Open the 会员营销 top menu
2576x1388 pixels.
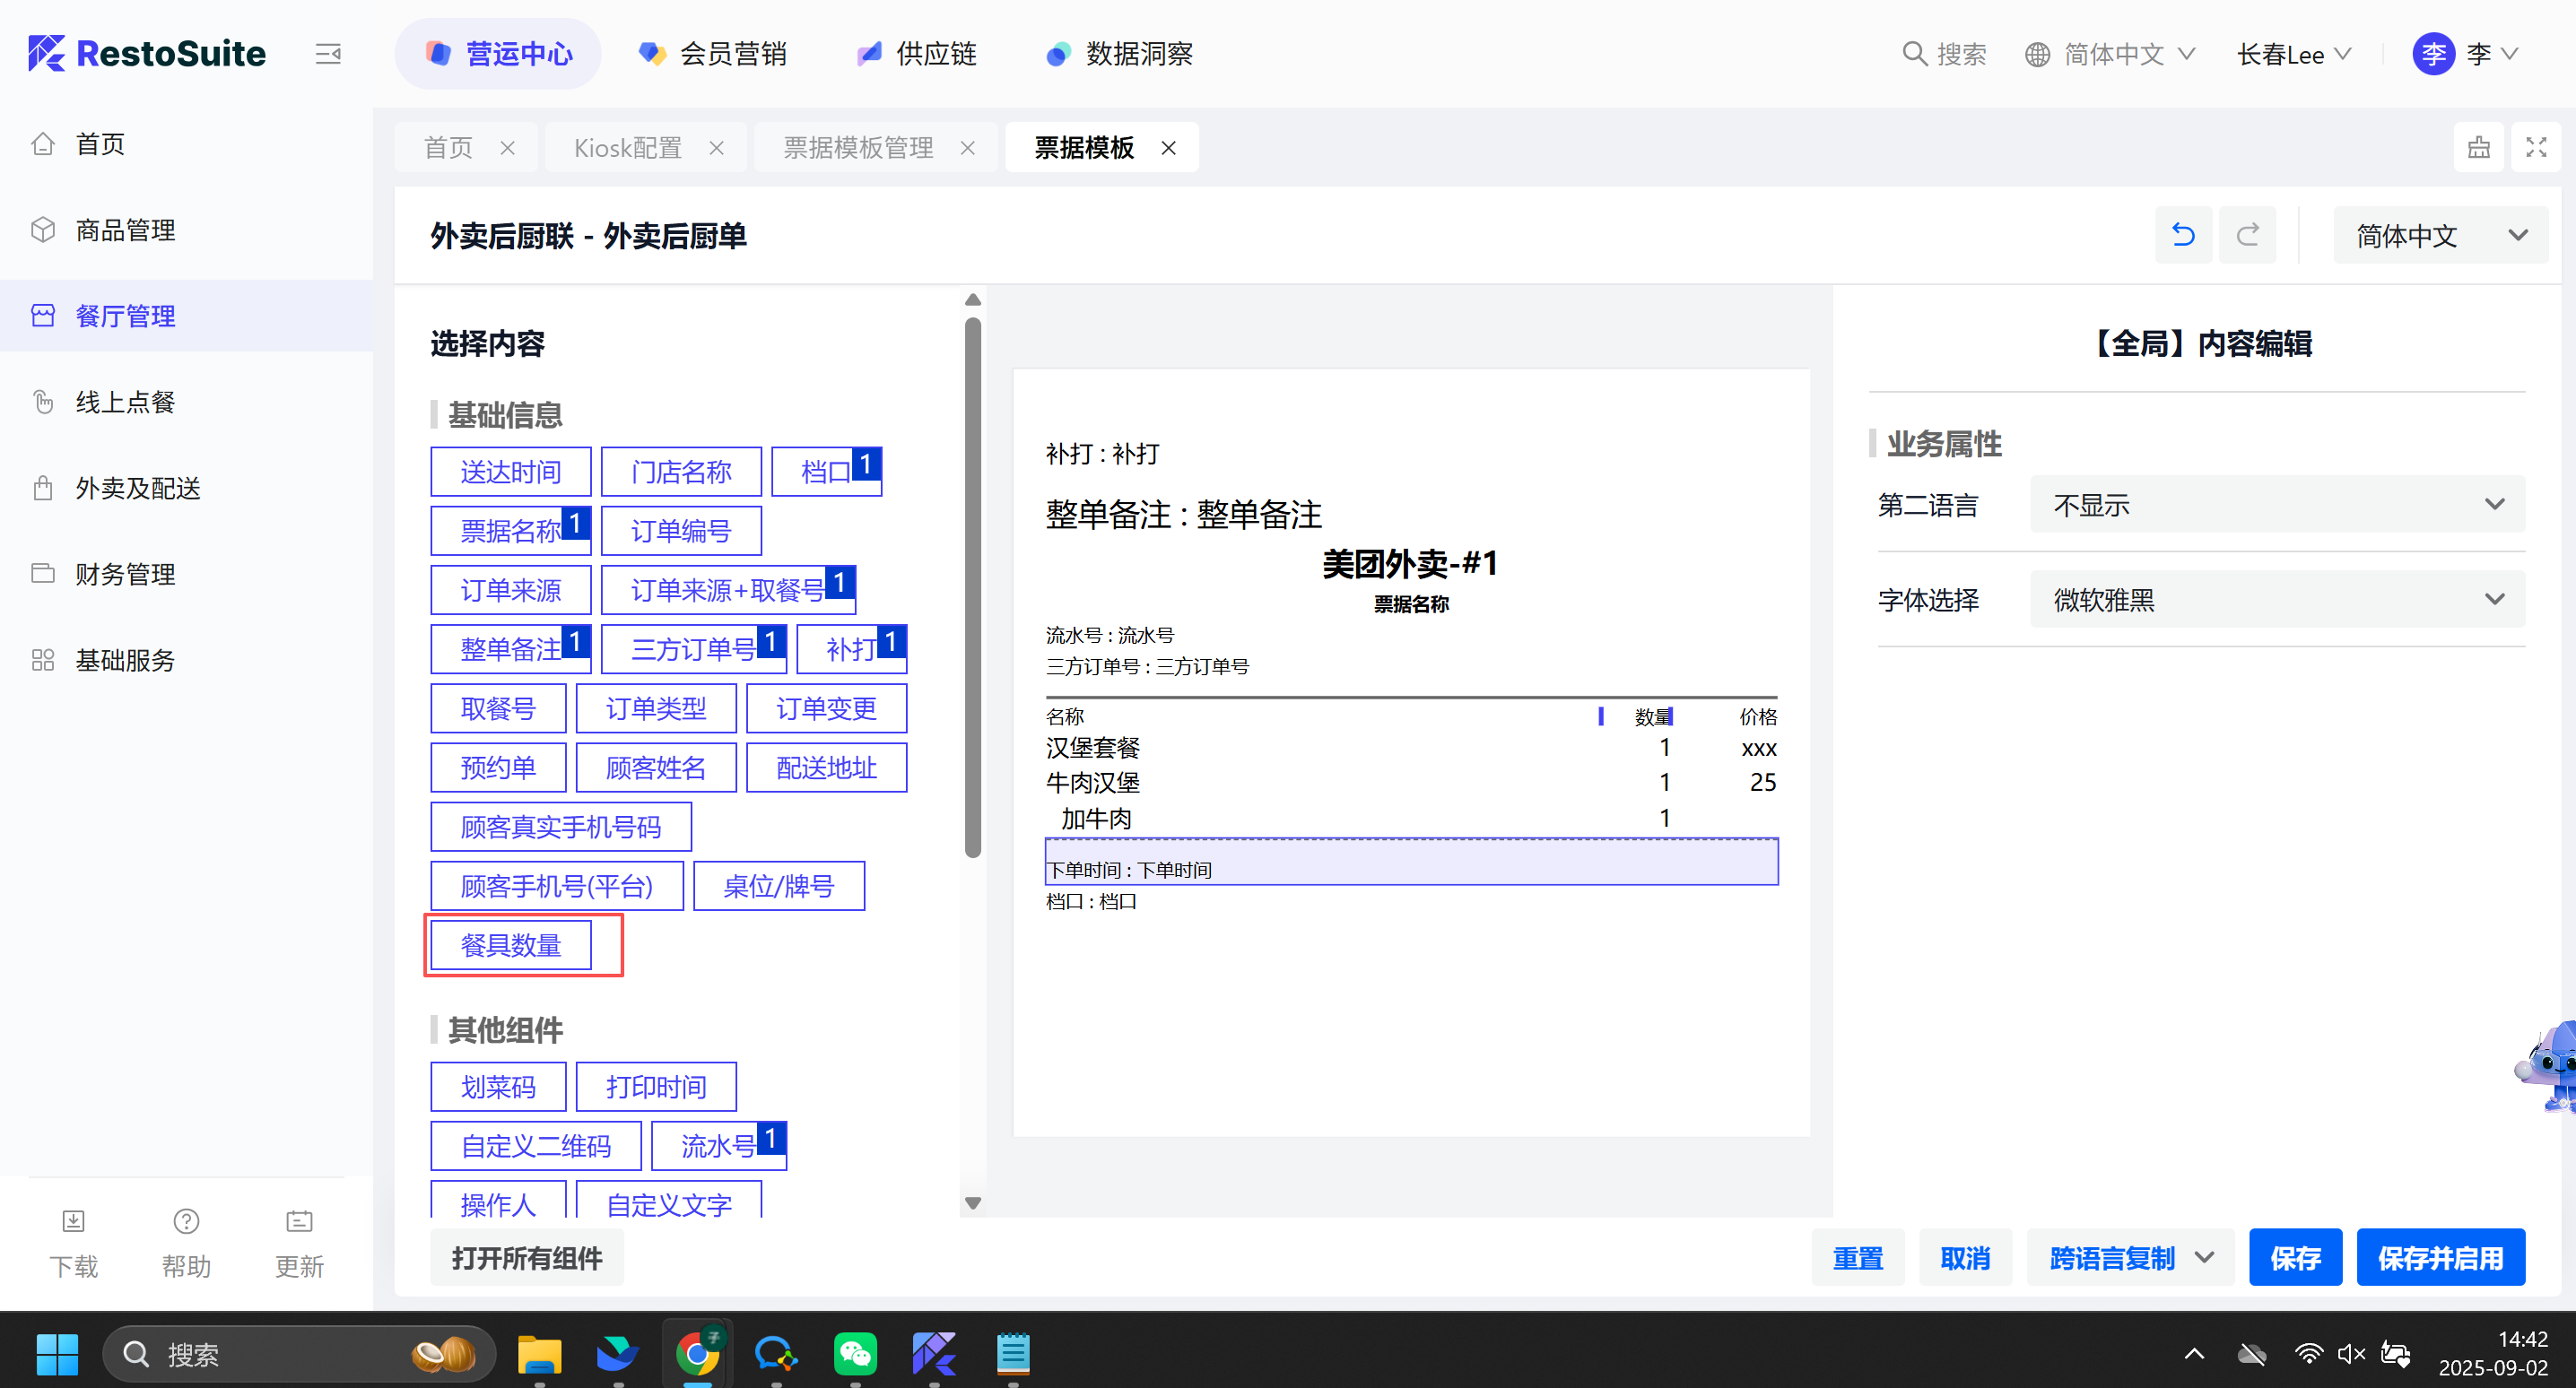coord(713,54)
